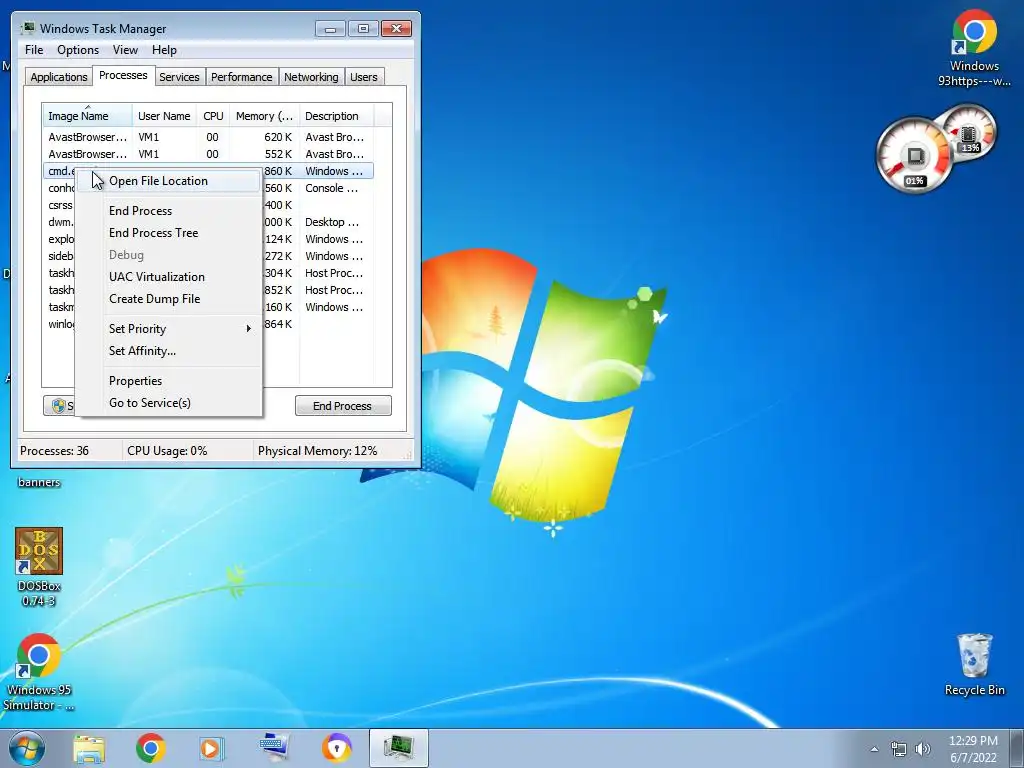Switch to the Performance tab
Image resolution: width=1024 pixels, height=768 pixels.
coord(242,76)
